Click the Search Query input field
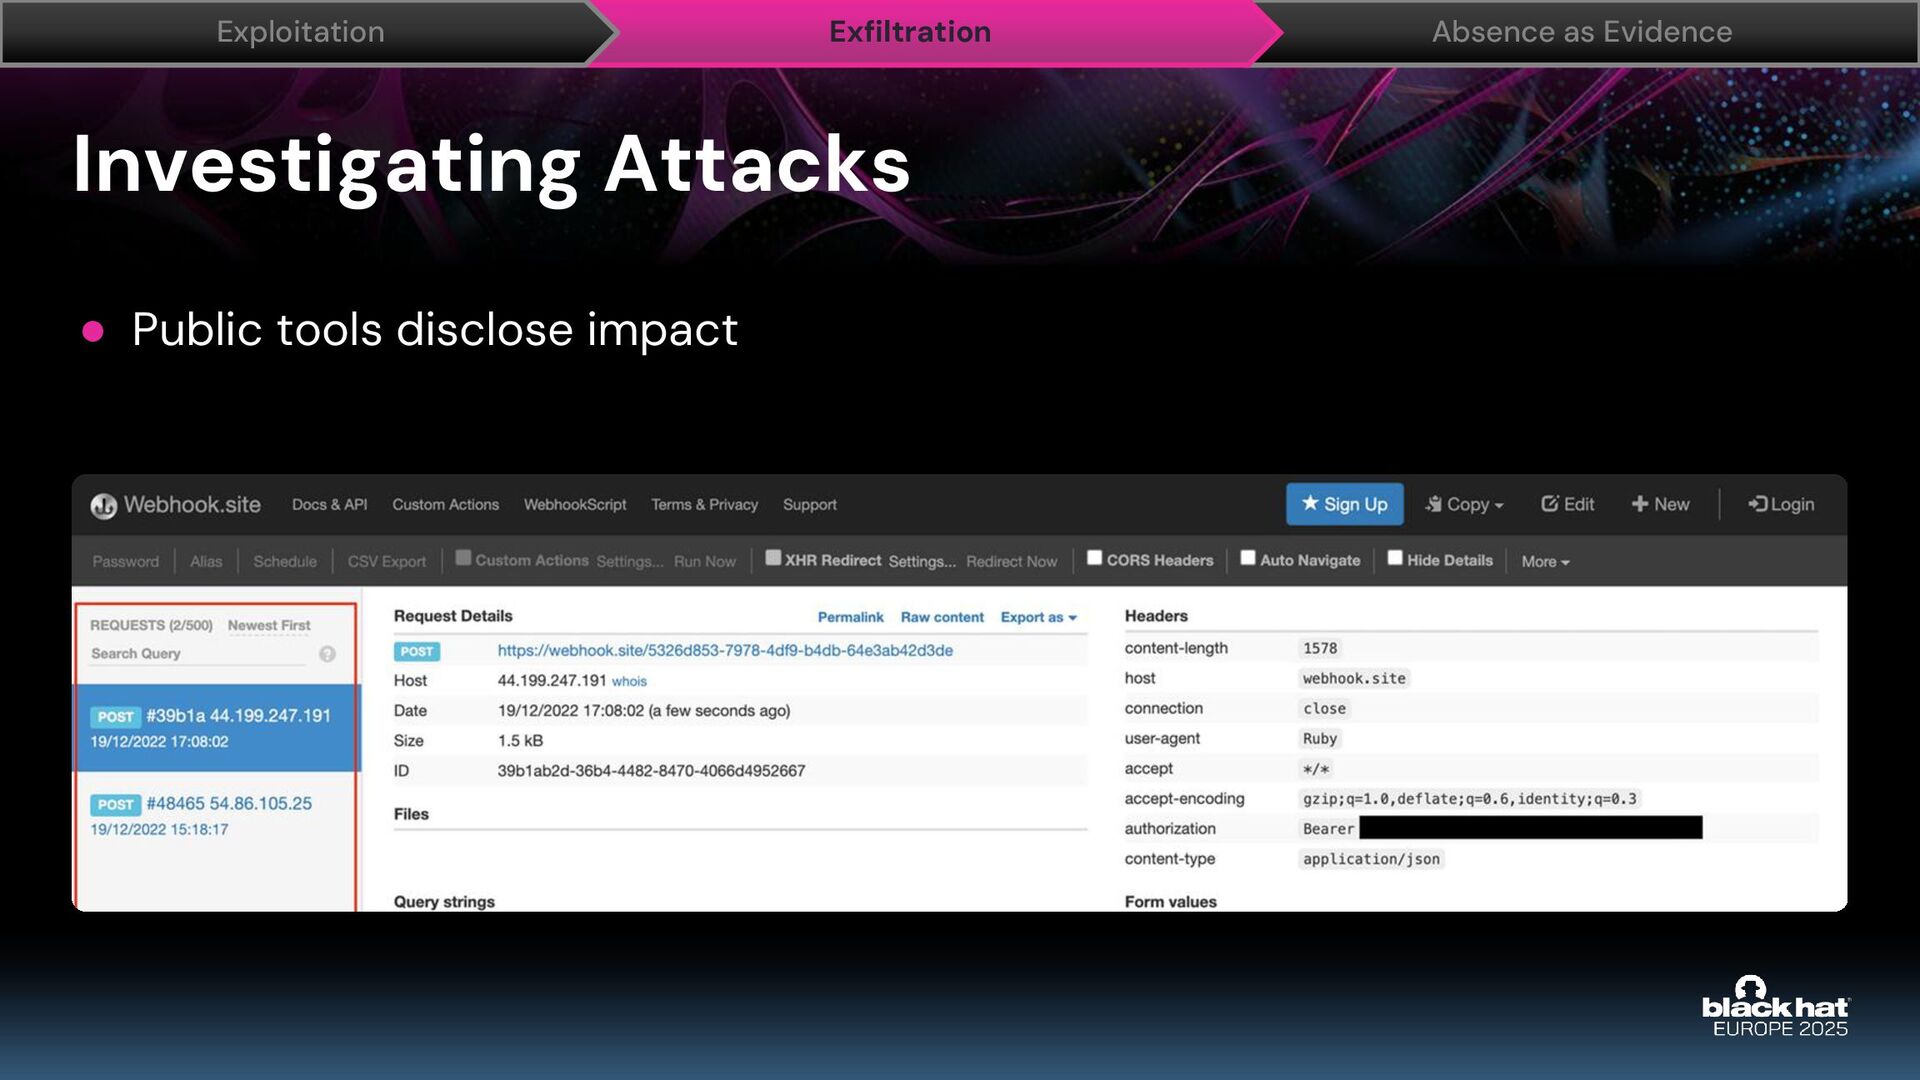This screenshot has width=1920, height=1080. (197, 654)
